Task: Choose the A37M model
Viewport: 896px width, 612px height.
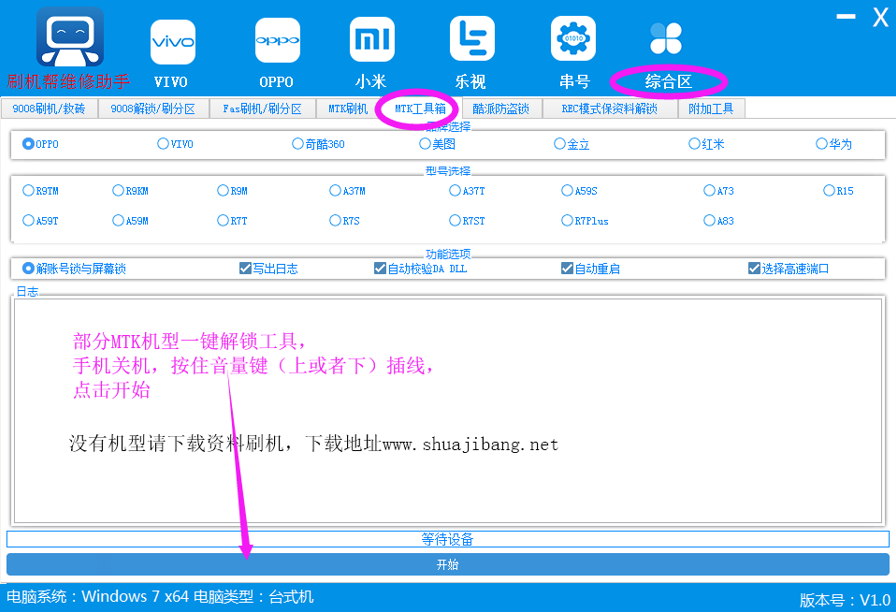Action: point(335,191)
